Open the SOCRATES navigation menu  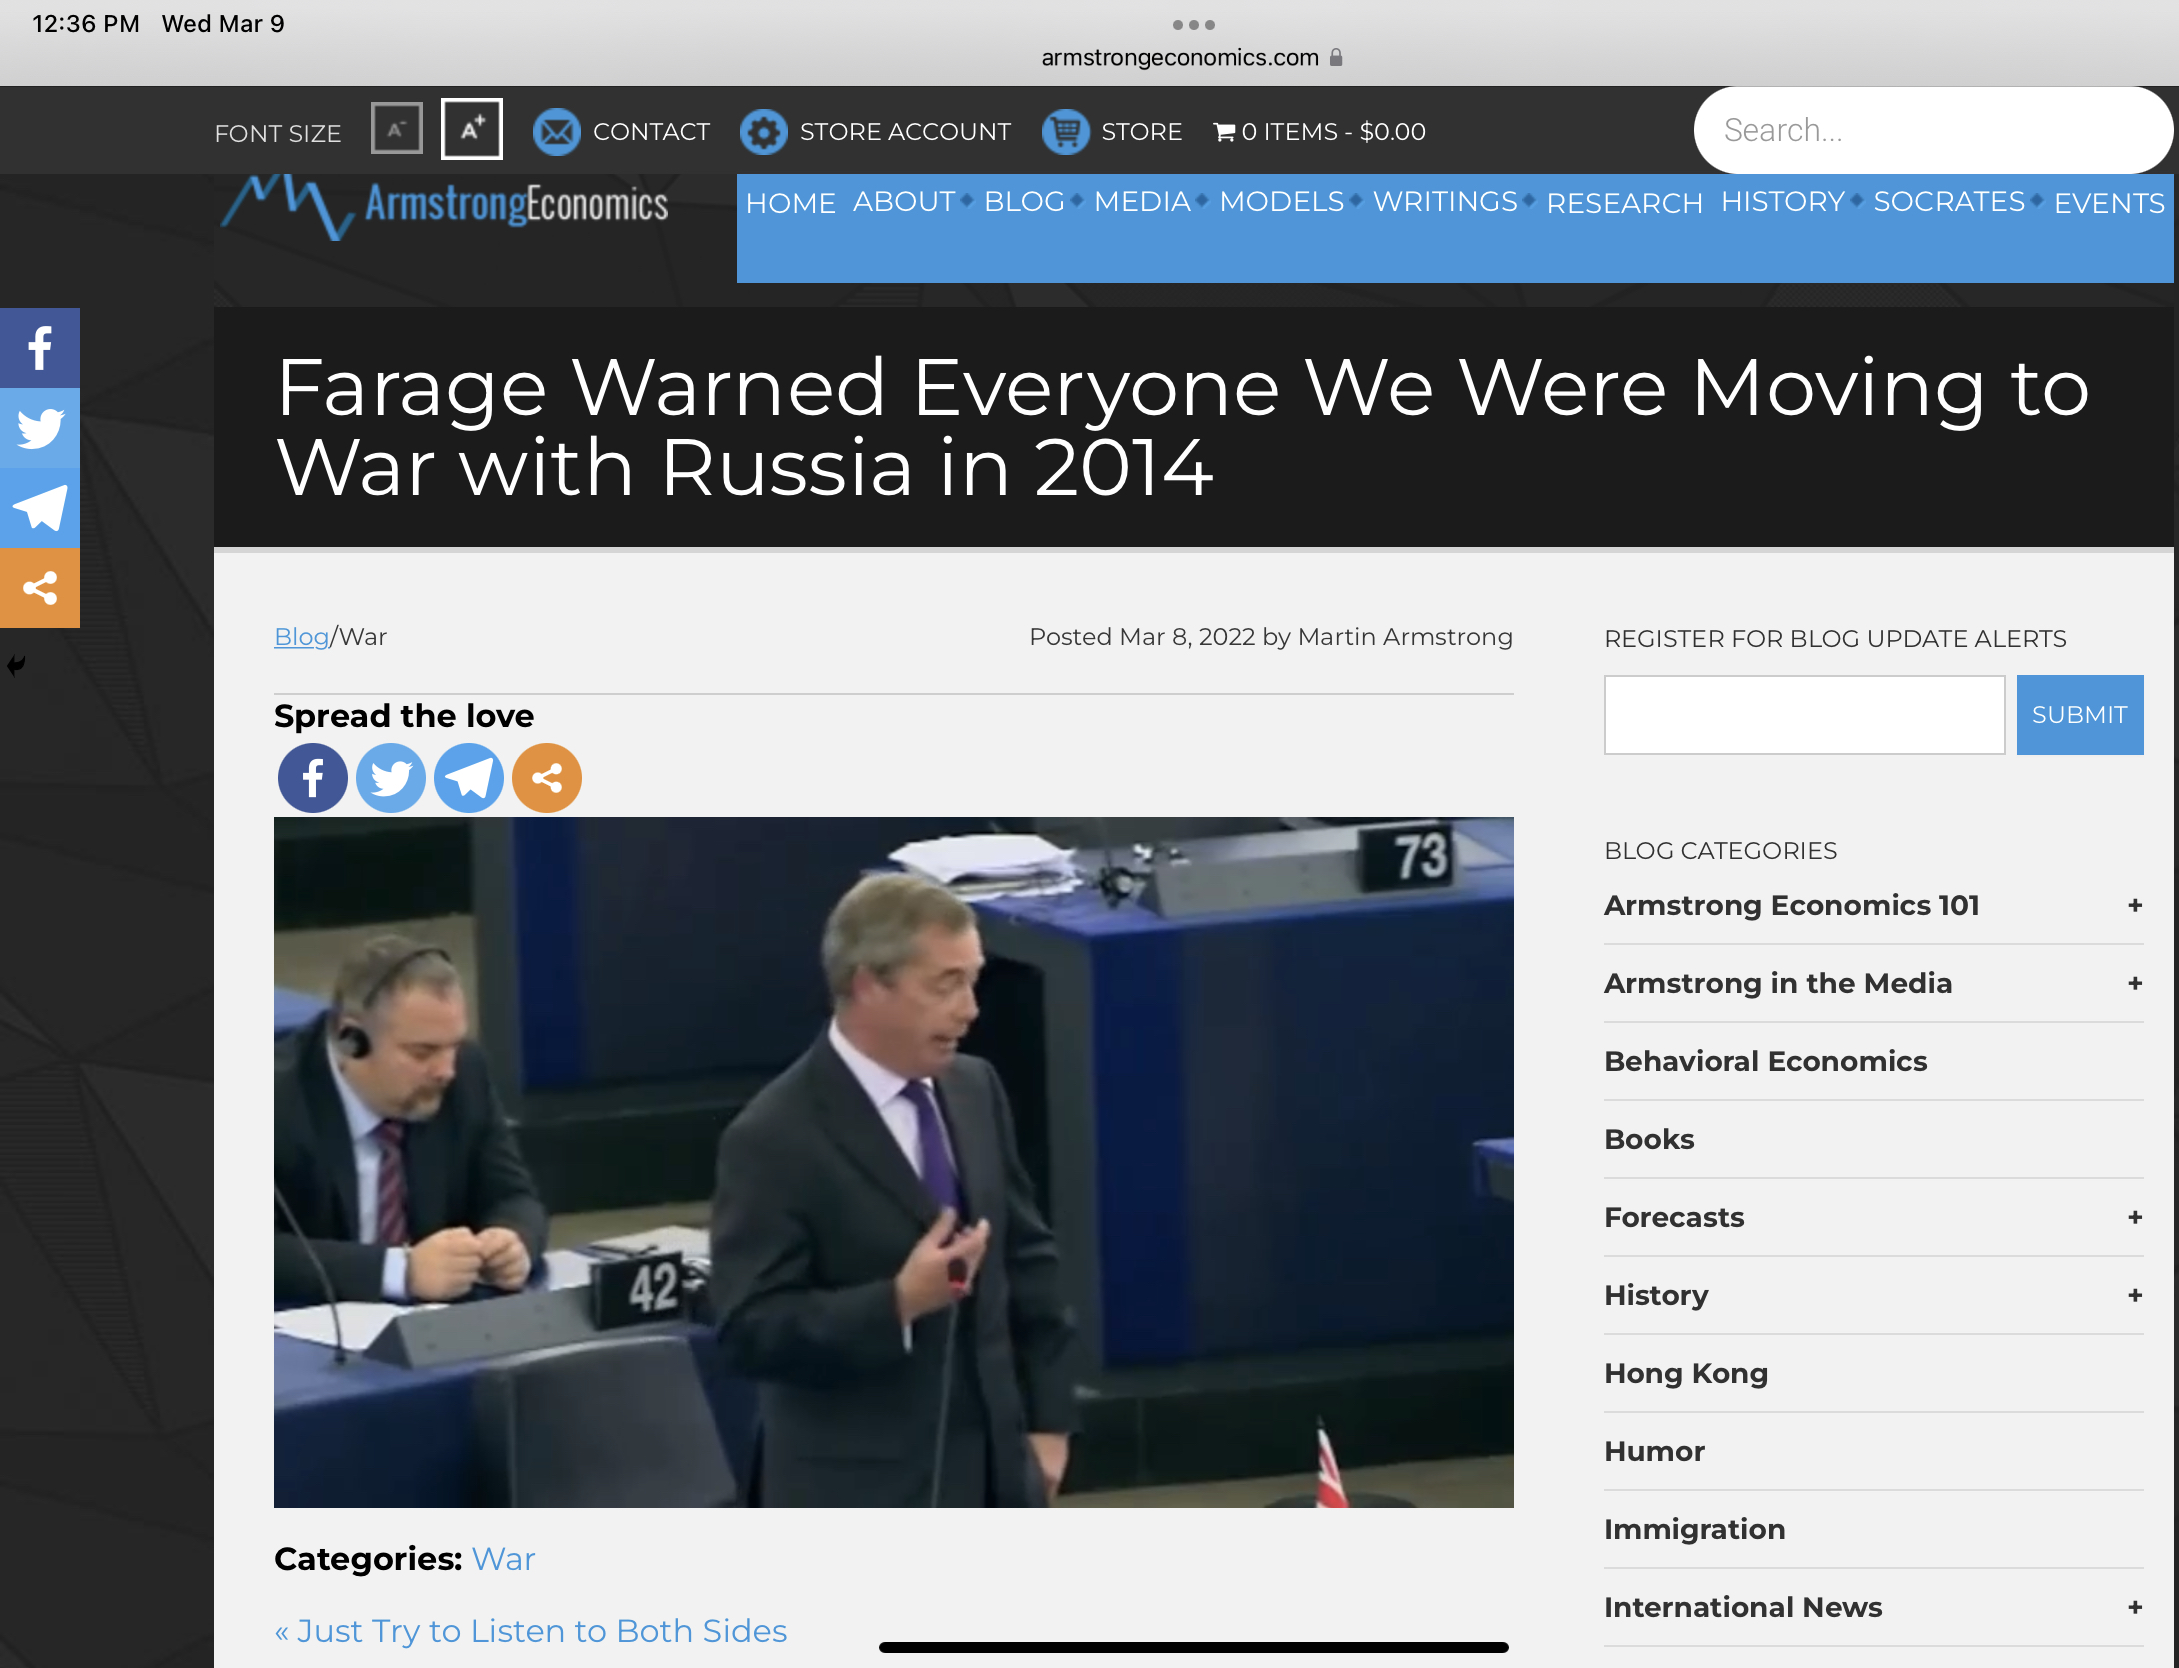pos(1948,202)
